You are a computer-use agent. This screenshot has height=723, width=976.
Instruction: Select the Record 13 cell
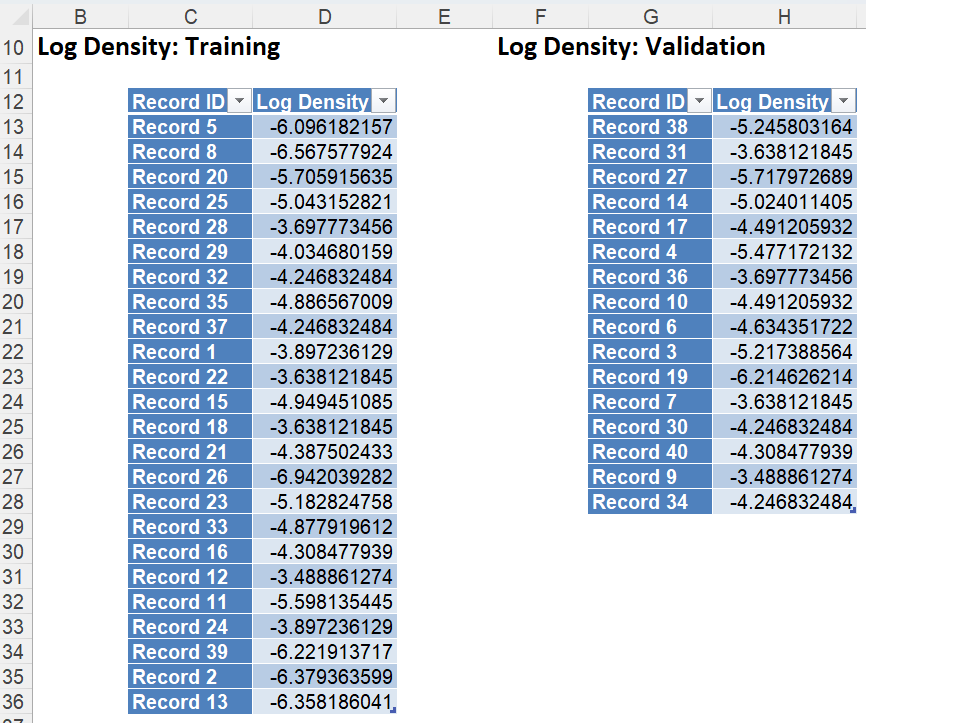pyautogui.click(x=190, y=702)
